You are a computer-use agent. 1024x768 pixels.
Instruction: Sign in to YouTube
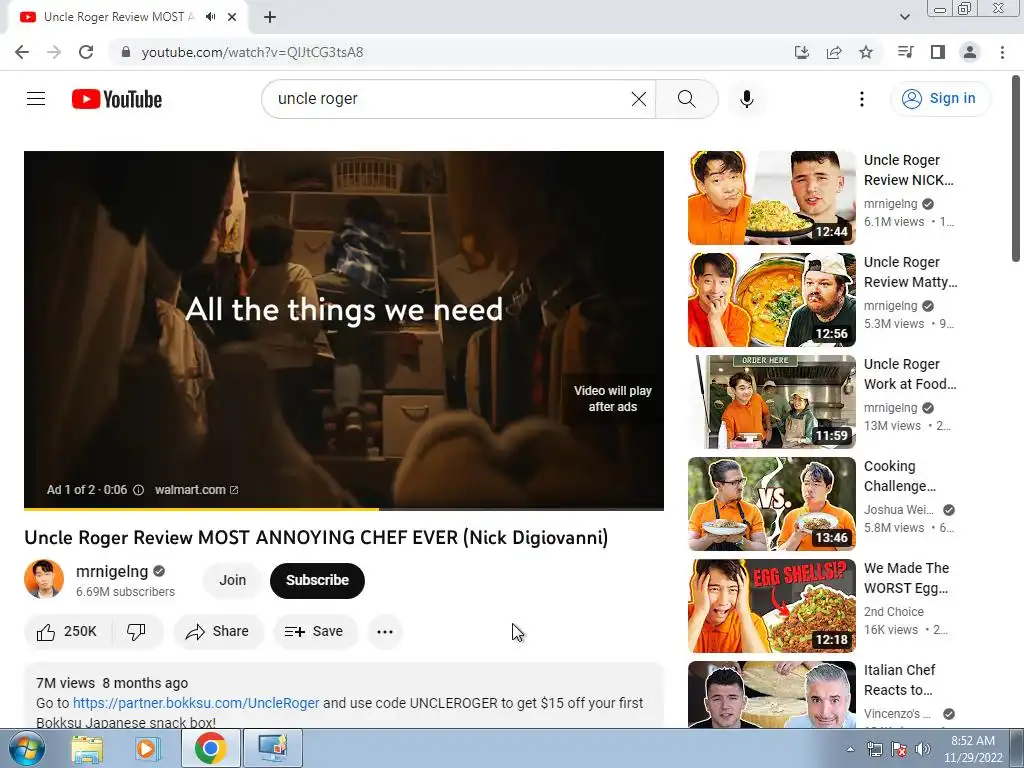[x=940, y=99]
